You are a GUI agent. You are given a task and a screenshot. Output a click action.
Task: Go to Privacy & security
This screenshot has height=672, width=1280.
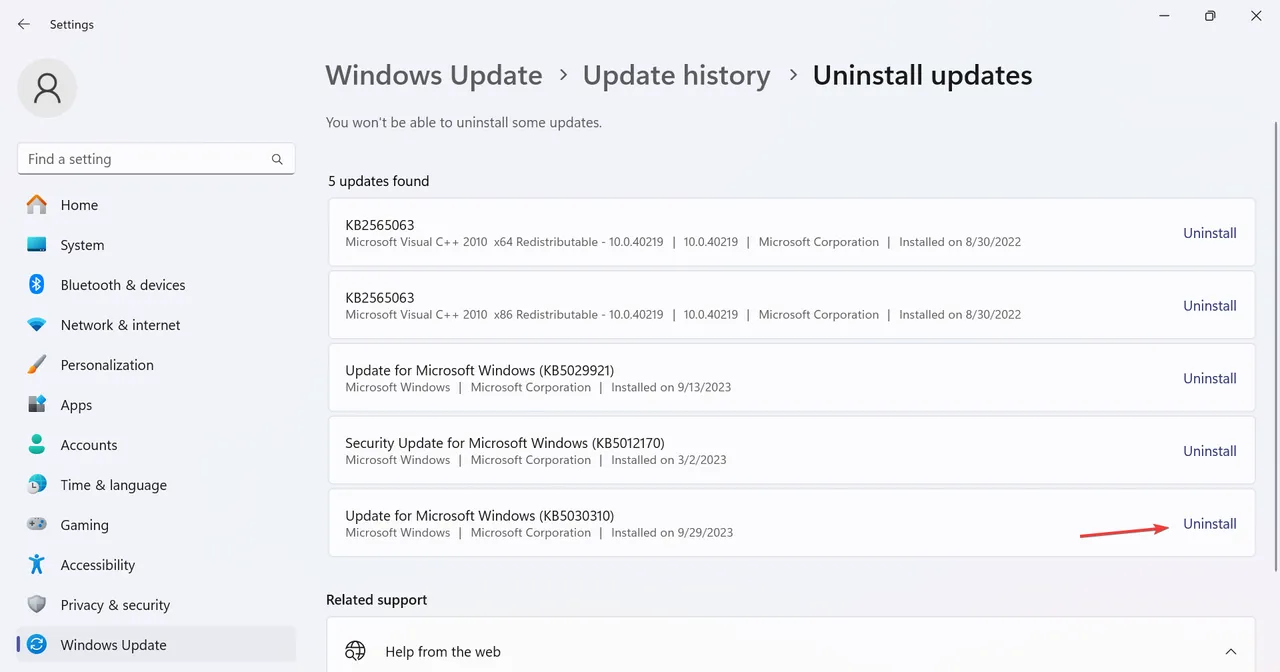156,605
